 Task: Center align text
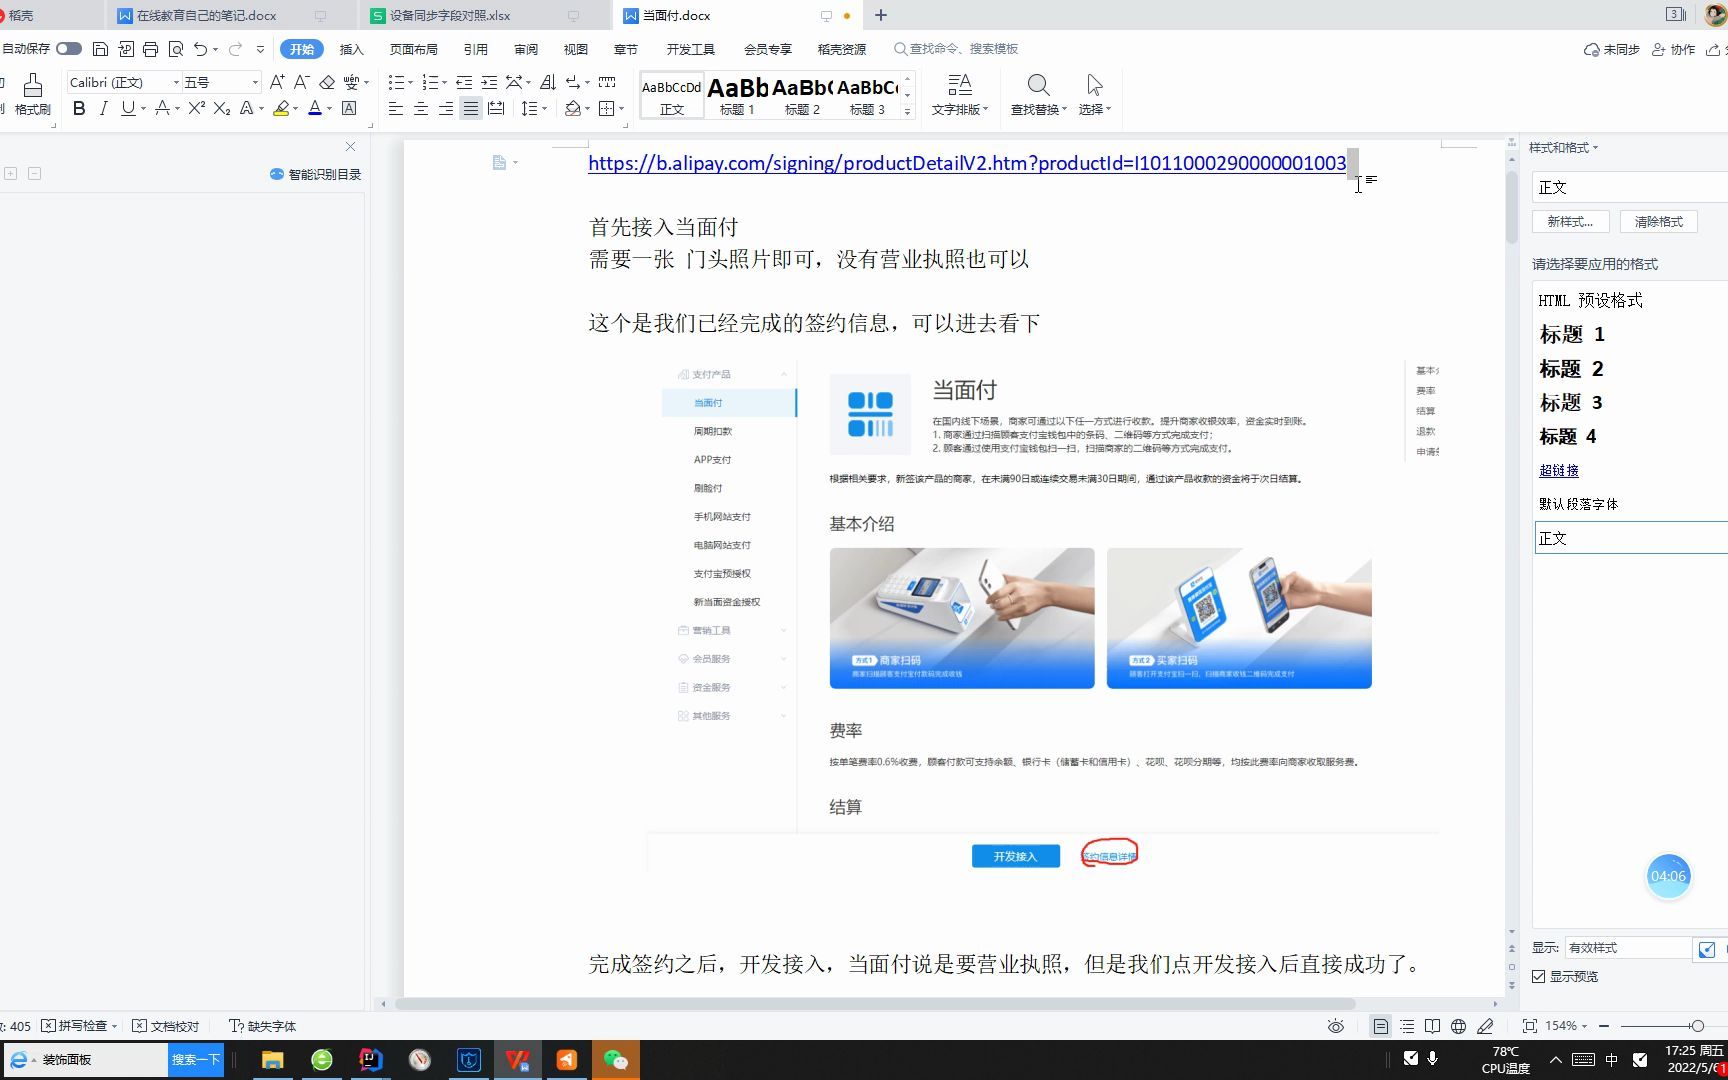coord(421,108)
